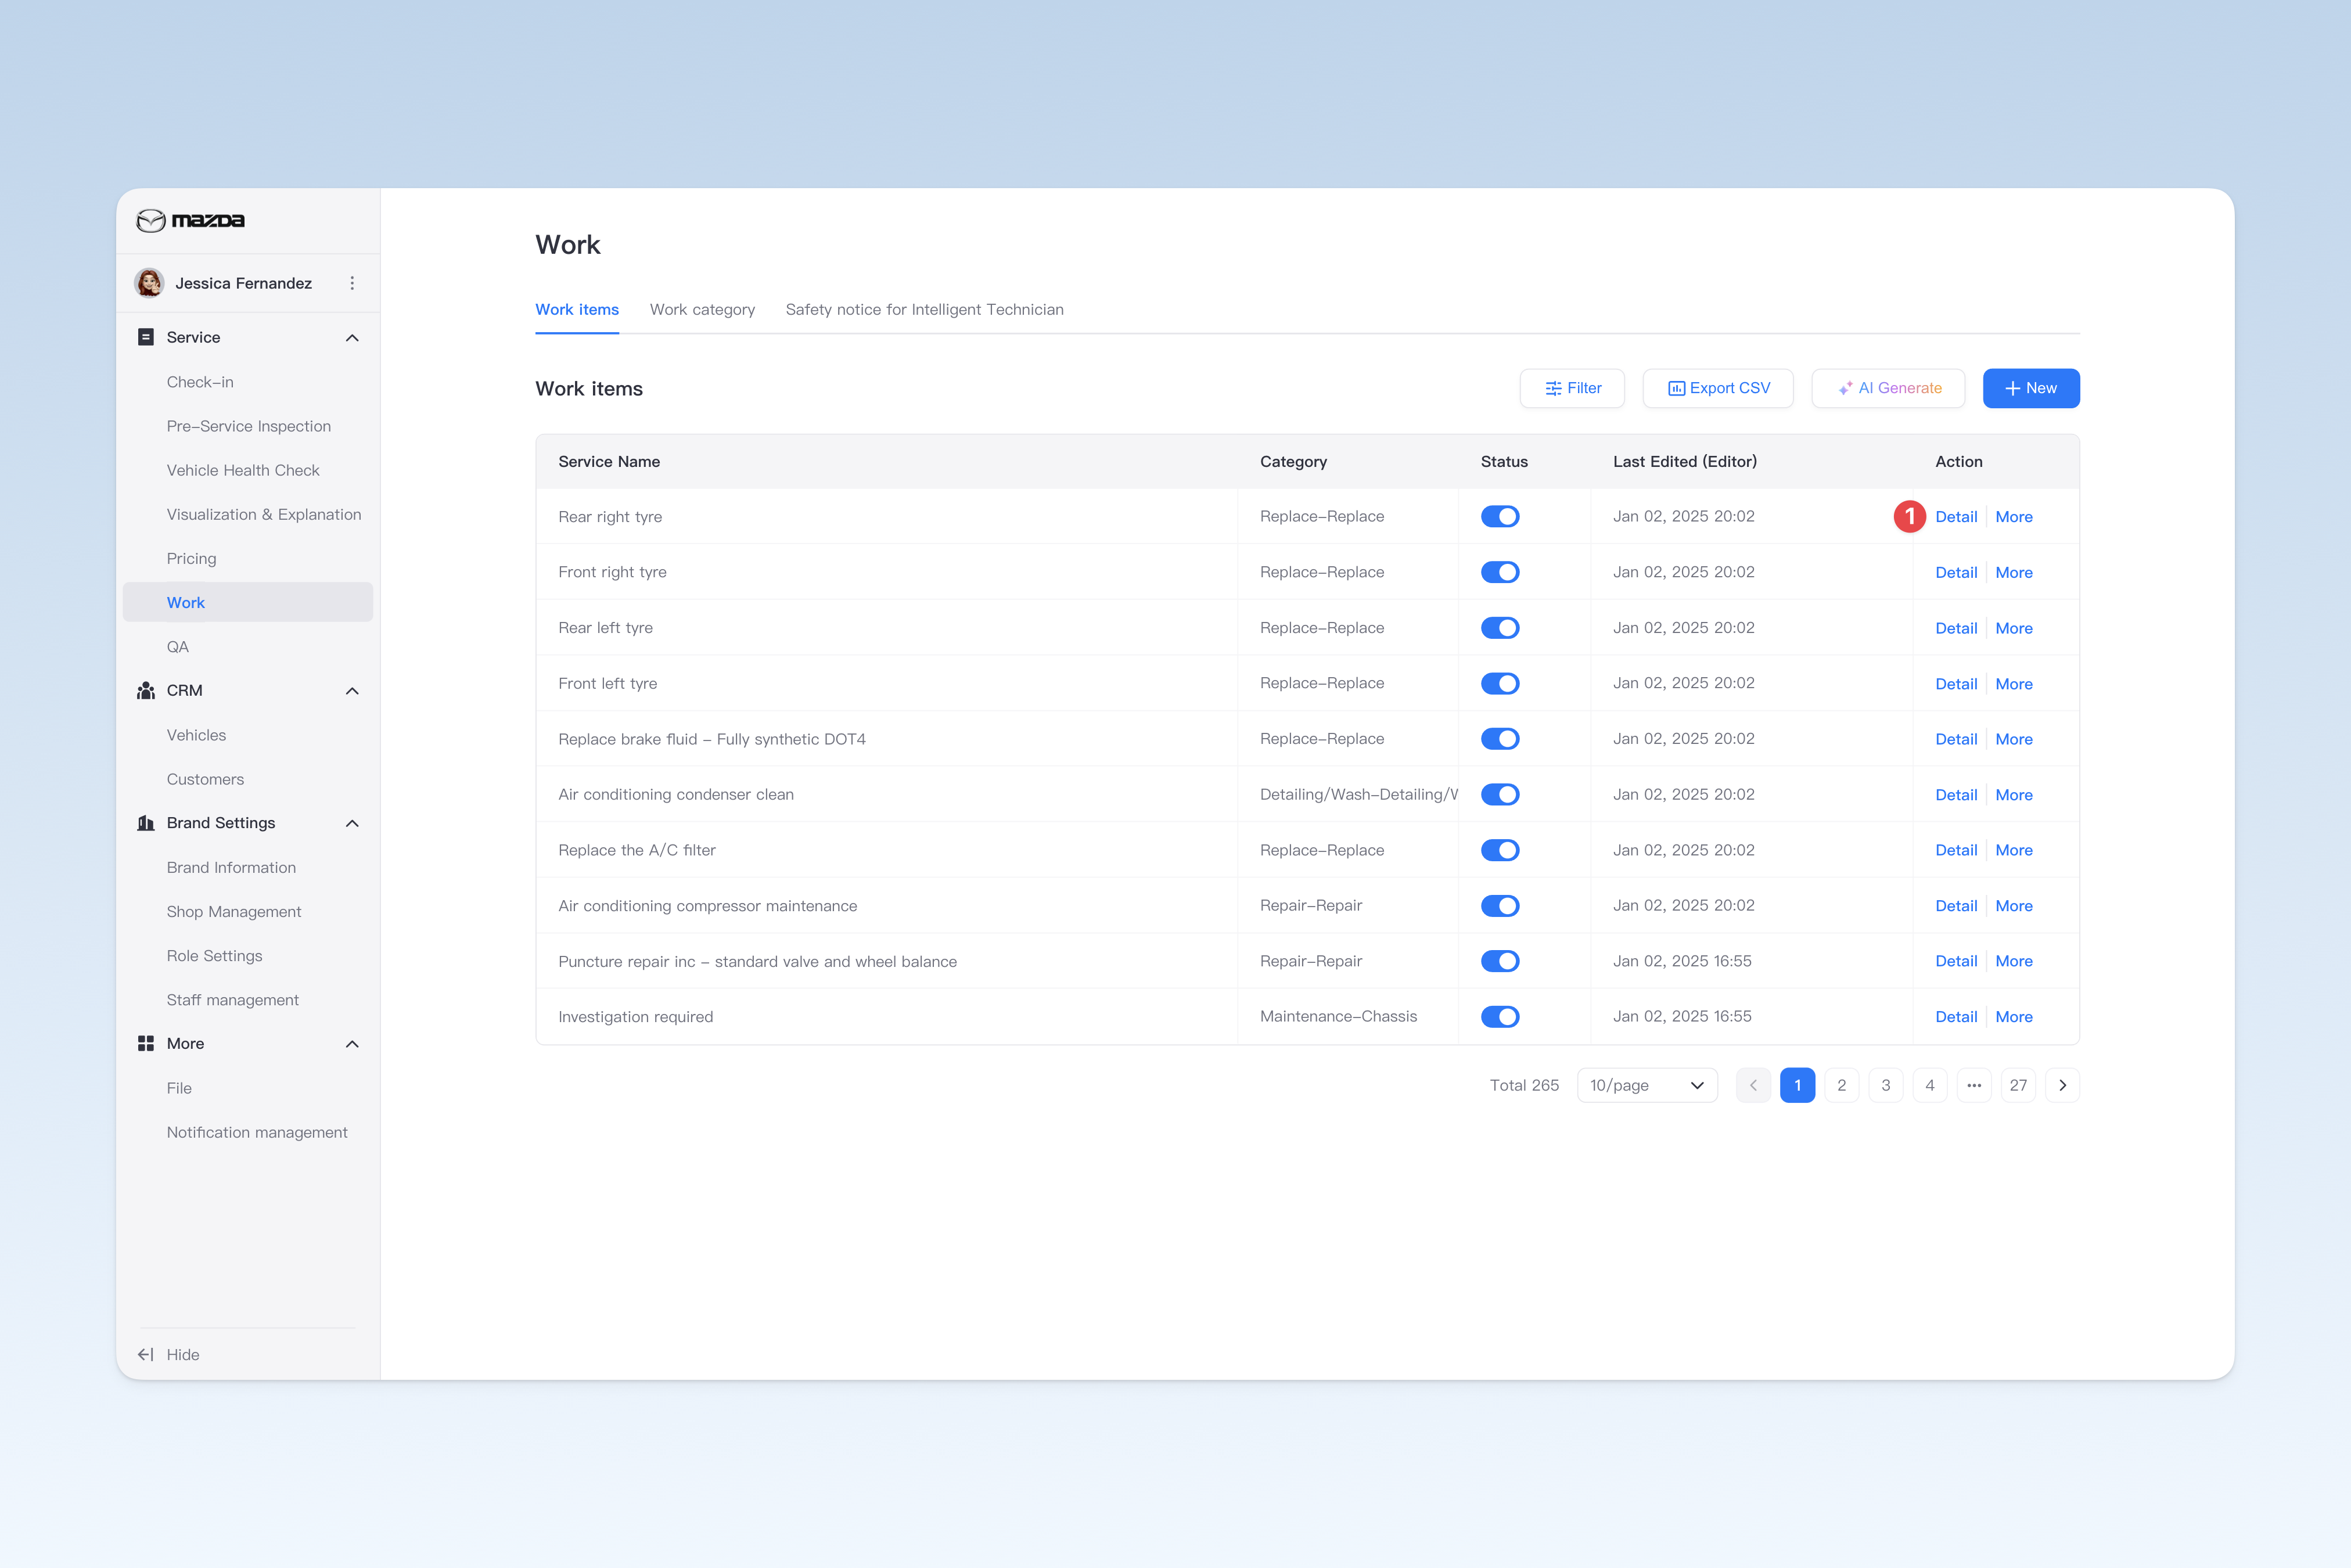Toggle status for Air conditioning condenser clean
This screenshot has height=1568, width=2351.
point(1500,794)
